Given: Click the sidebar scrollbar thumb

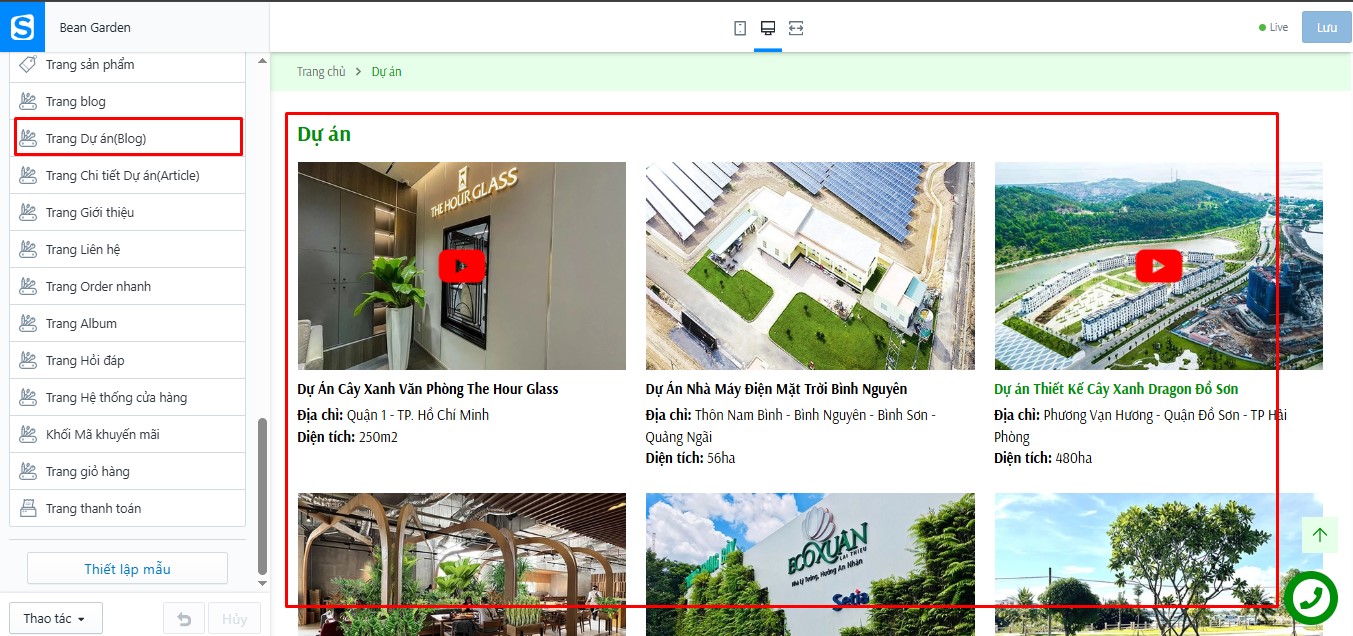Looking at the screenshot, I should (263, 496).
